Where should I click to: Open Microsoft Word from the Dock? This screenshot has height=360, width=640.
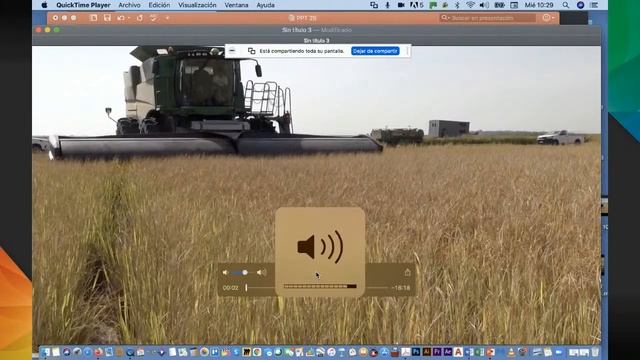tap(469, 352)
